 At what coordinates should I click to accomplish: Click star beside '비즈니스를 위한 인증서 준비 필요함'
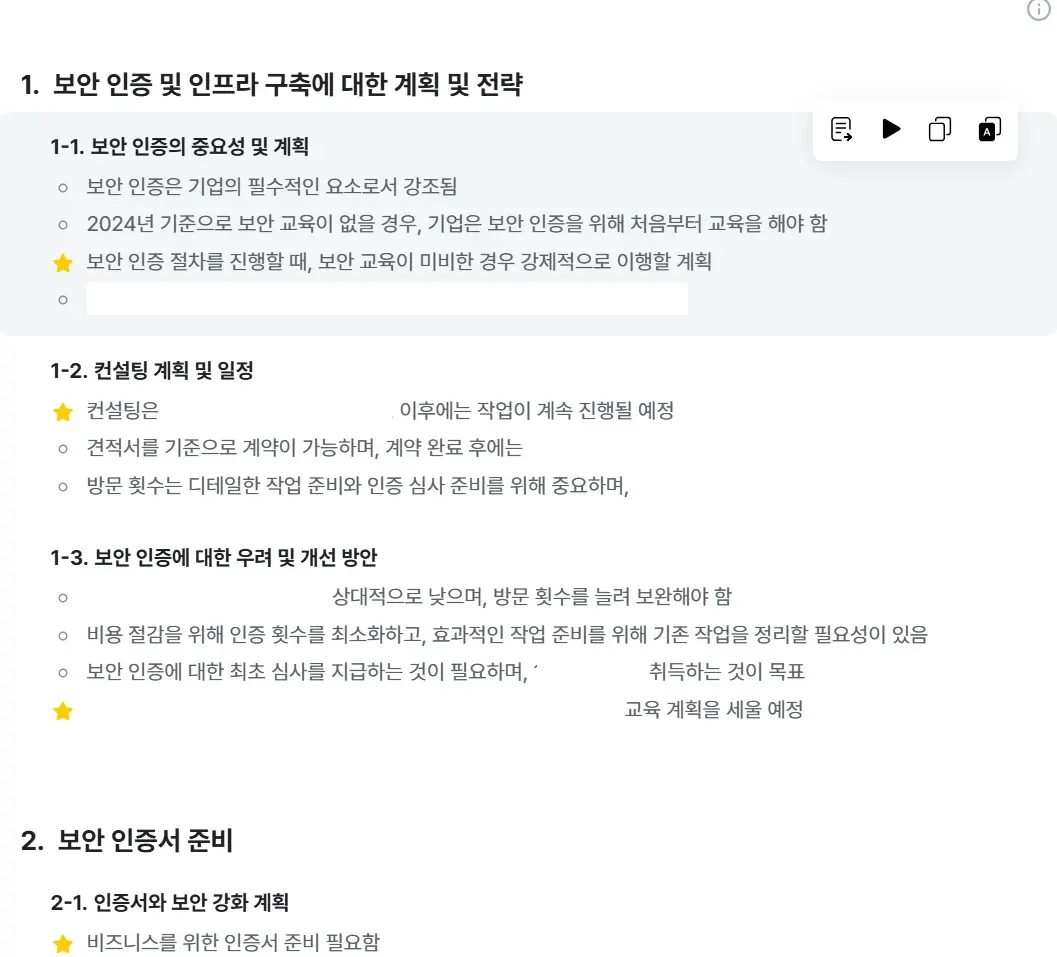63,943
